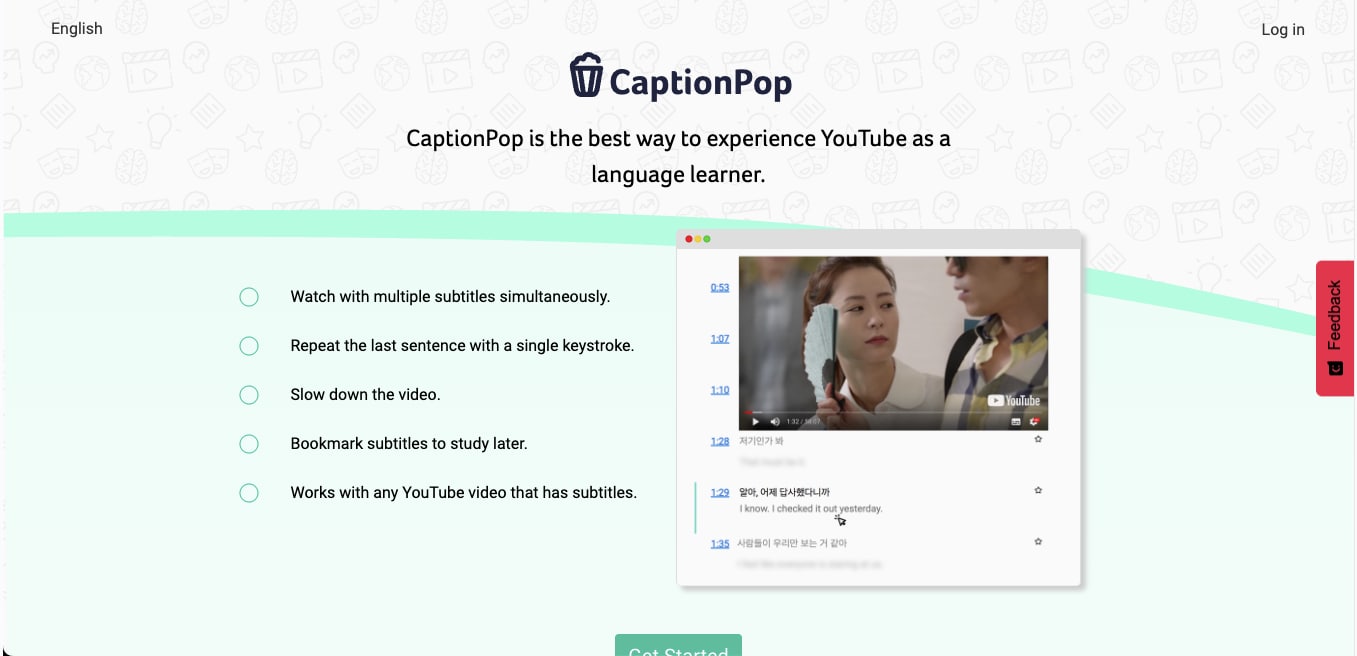Bookmark the 1:35 subtitle using its star
This screenshot has width=1357, height=656.
click(1038, 541)
